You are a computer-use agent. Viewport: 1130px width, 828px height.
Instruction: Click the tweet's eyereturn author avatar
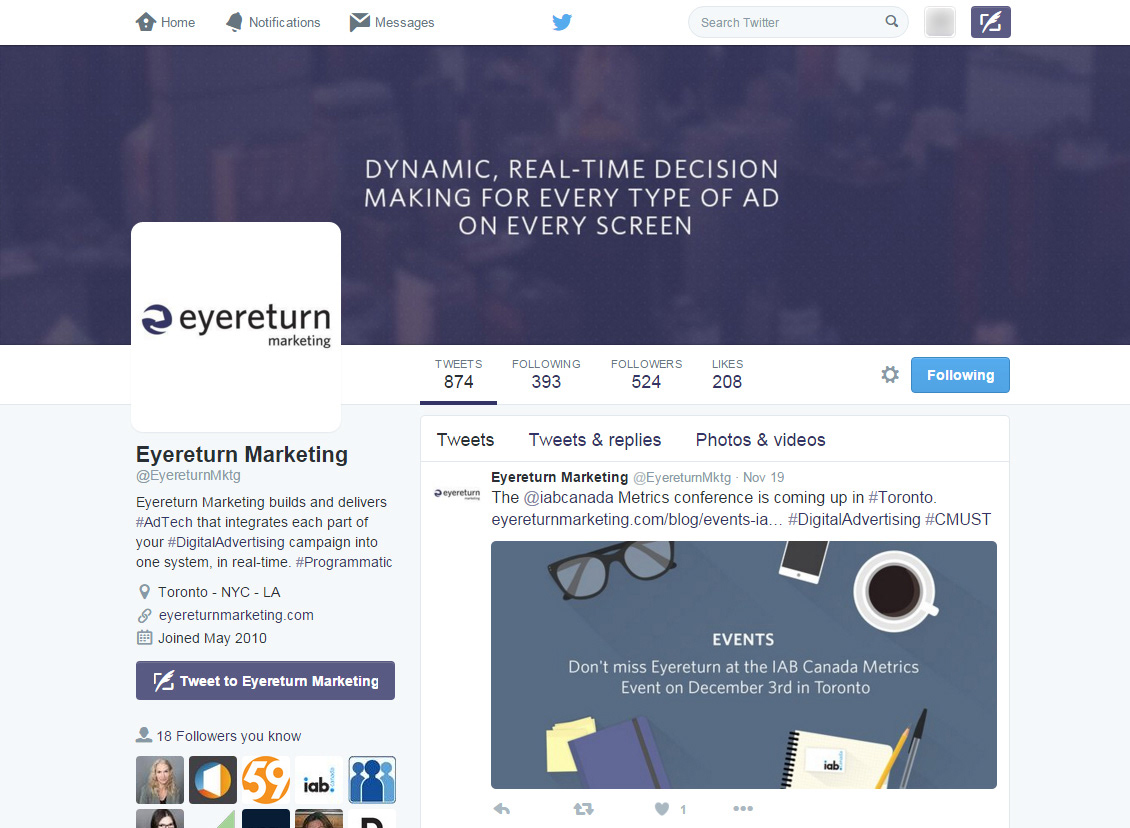(457, 494)
